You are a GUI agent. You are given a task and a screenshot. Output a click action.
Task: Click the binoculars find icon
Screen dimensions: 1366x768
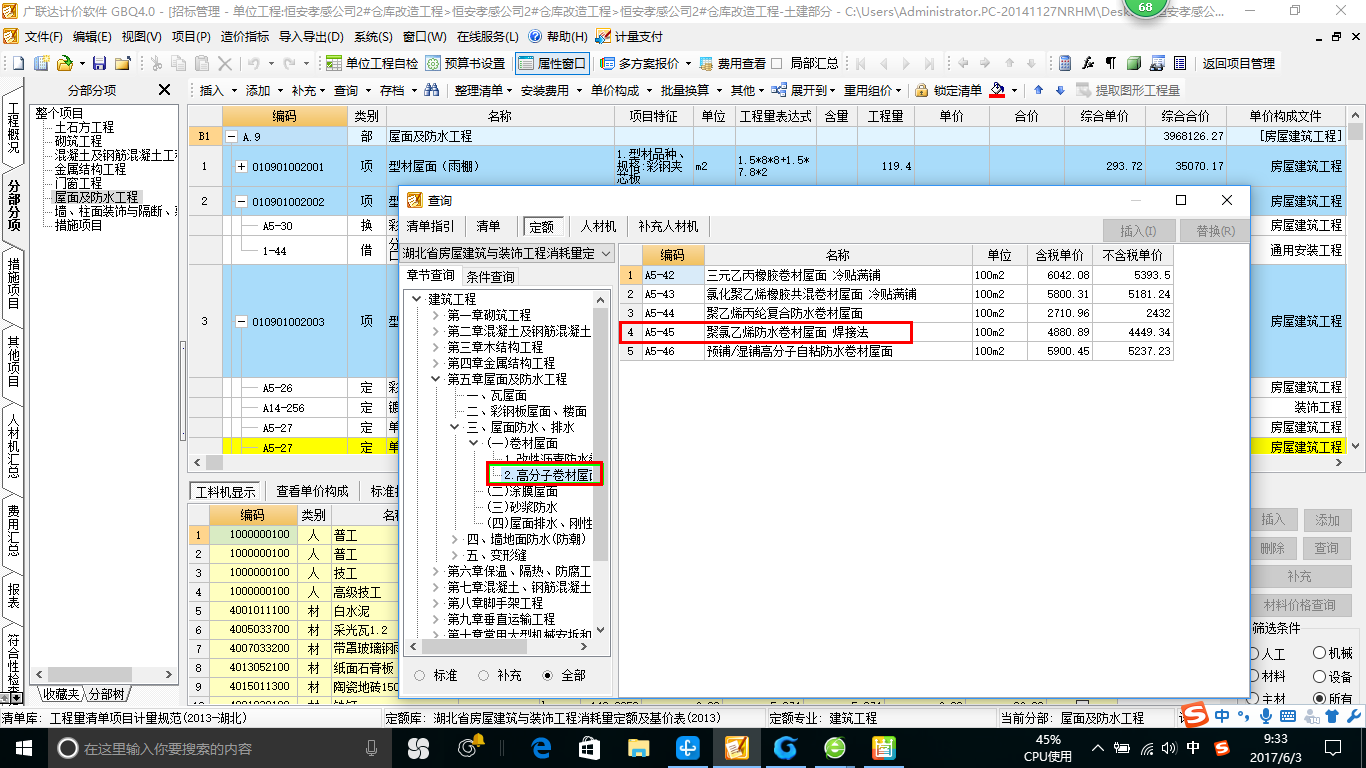[431, 90]
